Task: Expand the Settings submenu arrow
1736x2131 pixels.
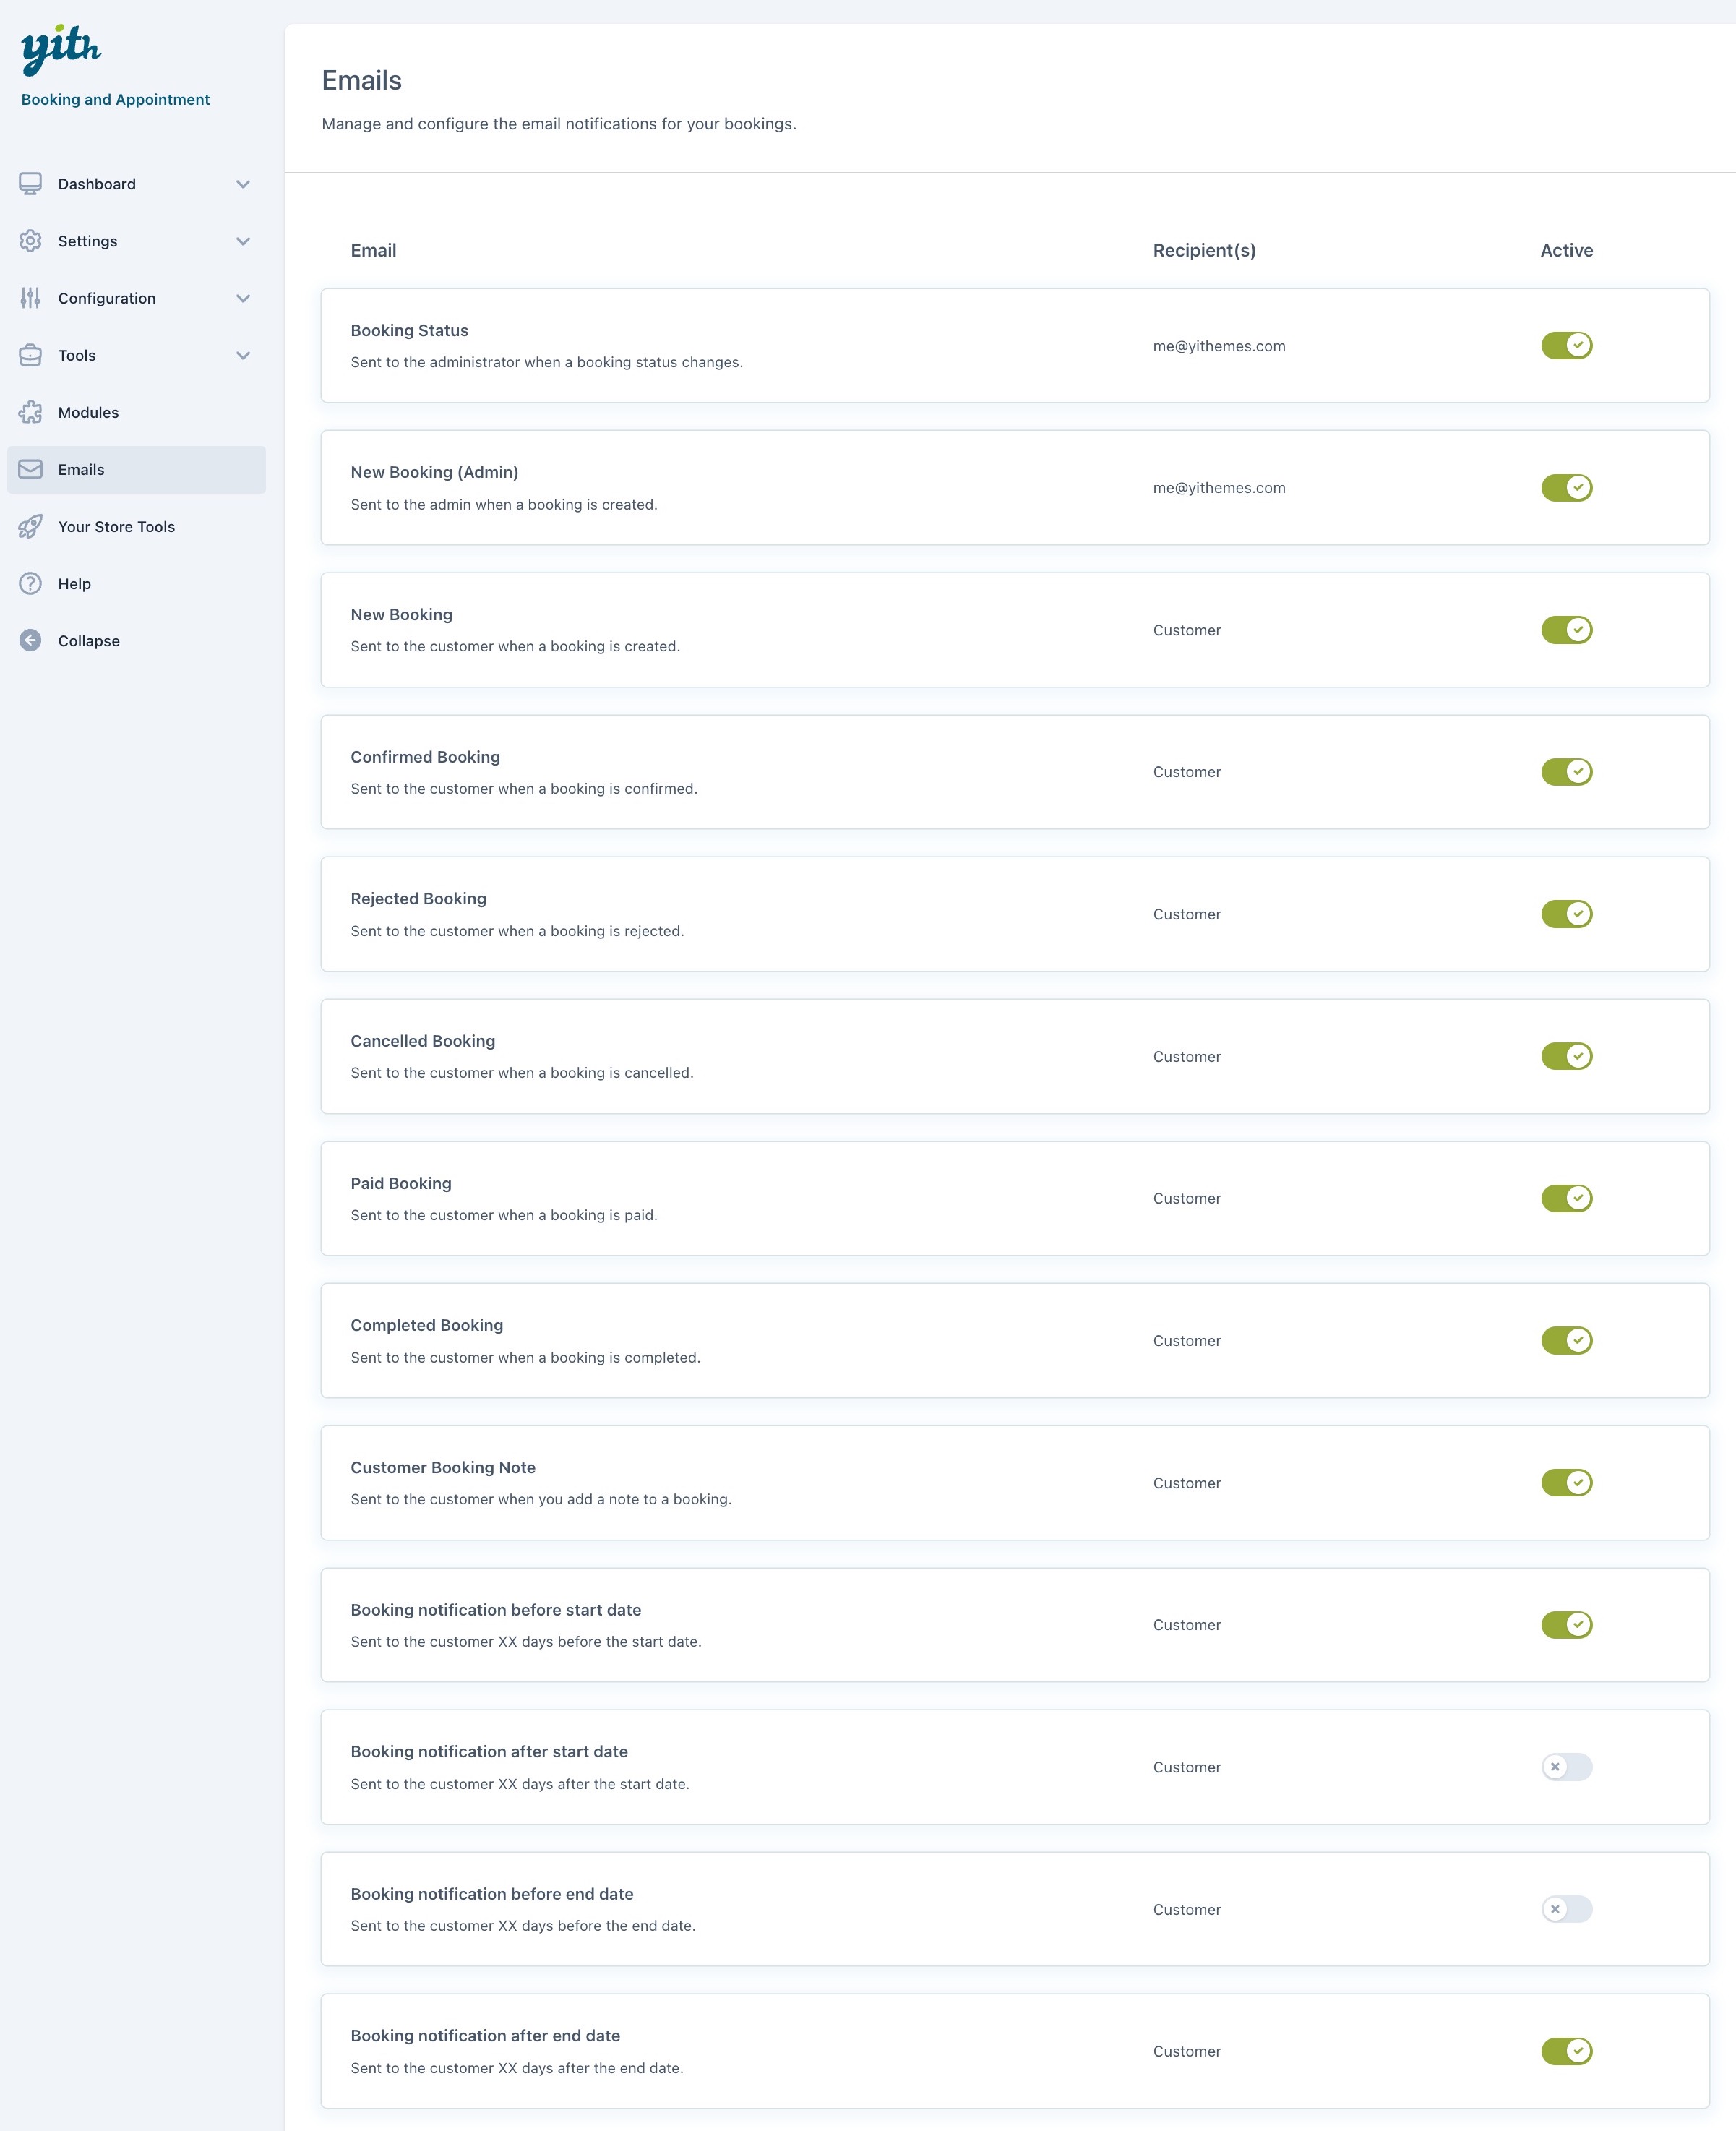Action: coord(243,241)
